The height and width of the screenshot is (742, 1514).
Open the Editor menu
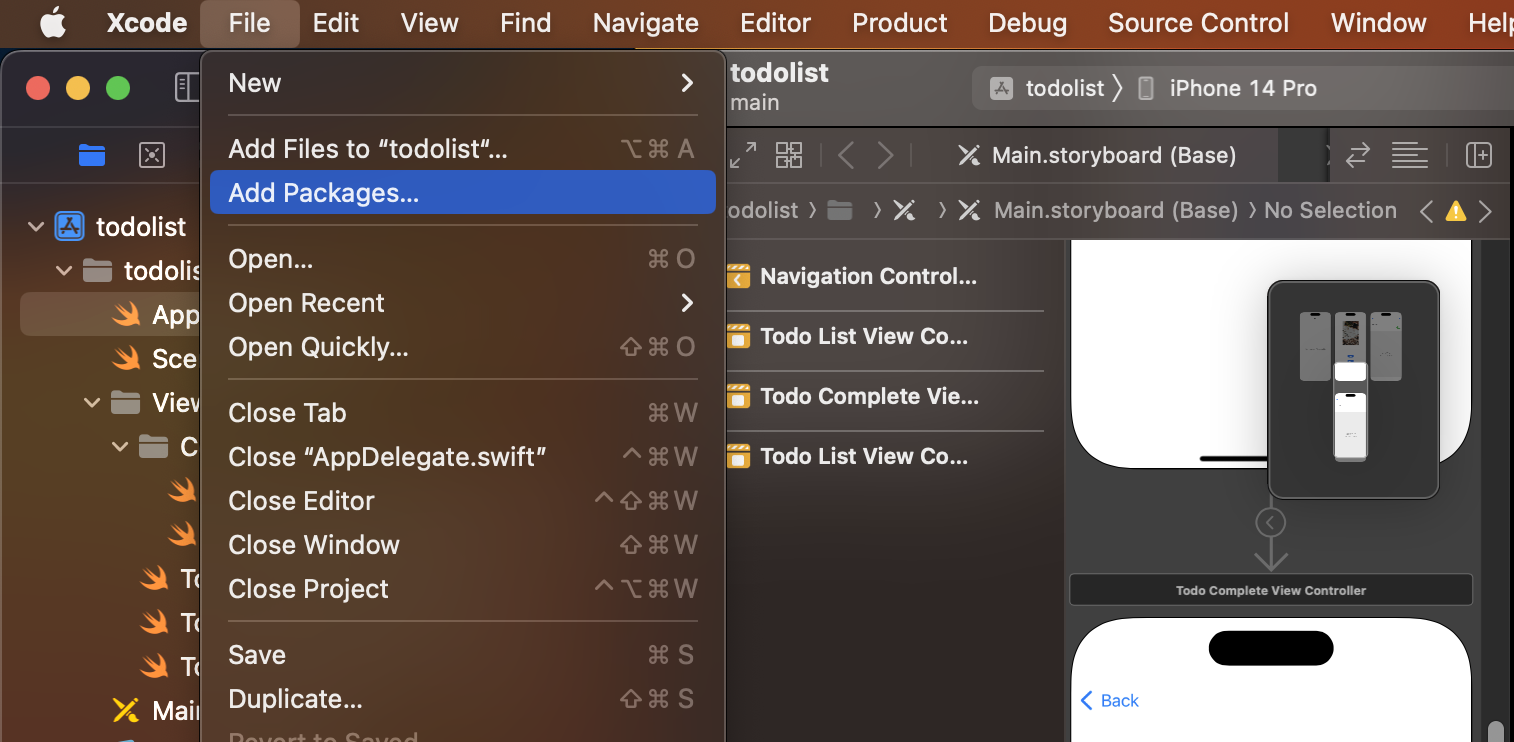pyautogui.click(x=776, y=23)
